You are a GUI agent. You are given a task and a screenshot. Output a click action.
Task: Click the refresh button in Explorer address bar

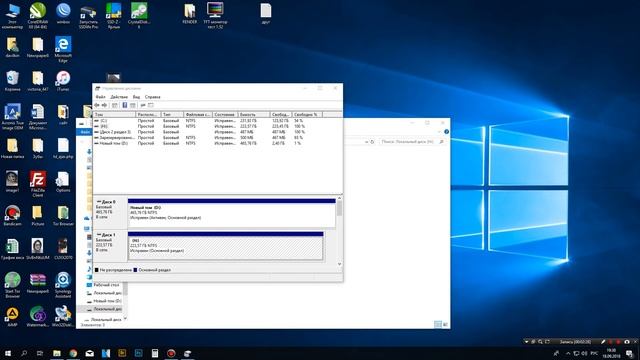(372, 142)
